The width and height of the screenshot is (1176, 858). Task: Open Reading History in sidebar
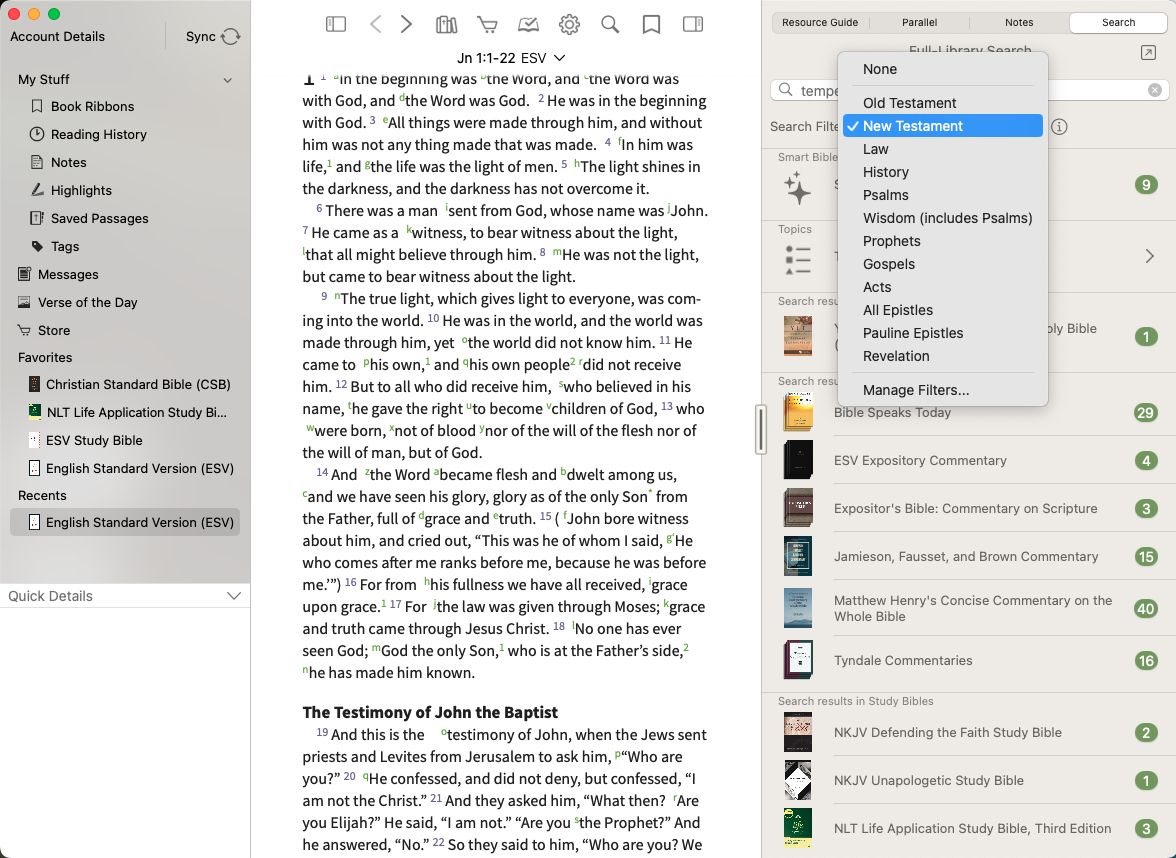[x=98, y=134]
